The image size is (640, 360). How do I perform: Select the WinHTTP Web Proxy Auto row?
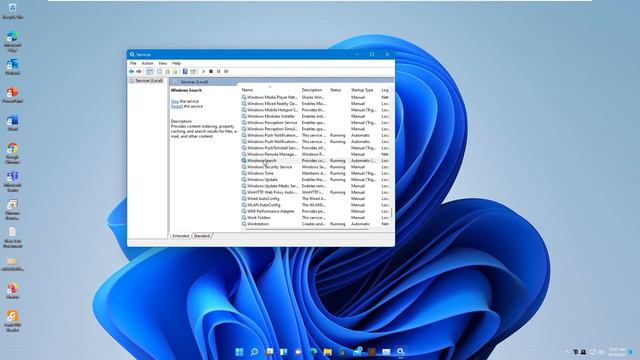point(315,192)
